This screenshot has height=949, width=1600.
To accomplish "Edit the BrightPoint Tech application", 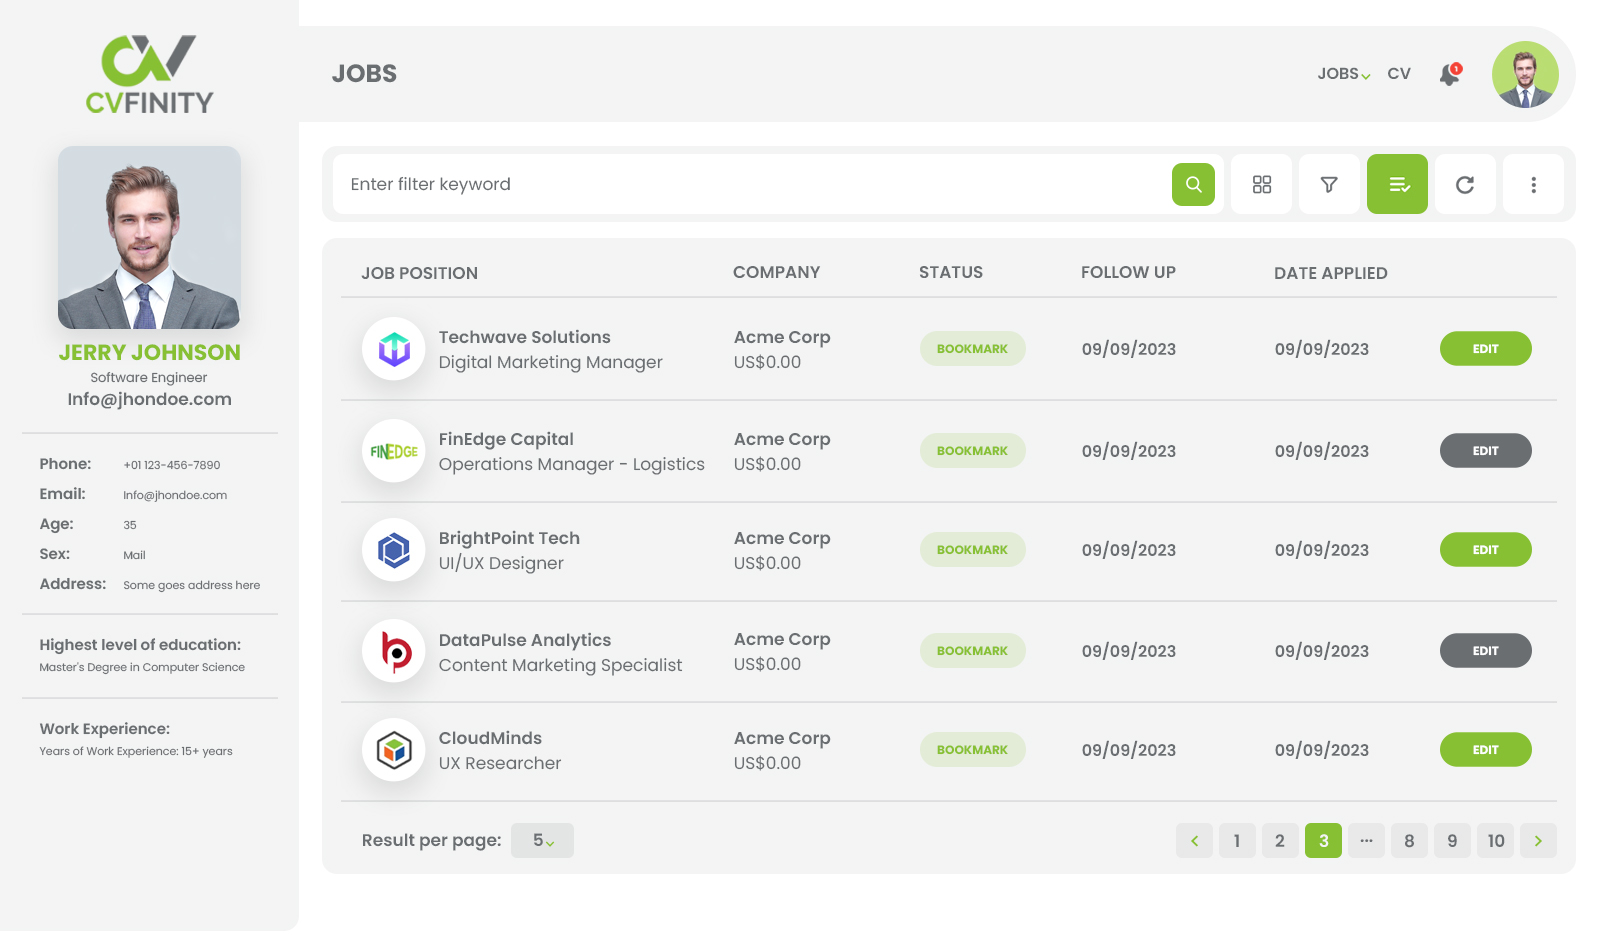I will [x=1485, y=549].
